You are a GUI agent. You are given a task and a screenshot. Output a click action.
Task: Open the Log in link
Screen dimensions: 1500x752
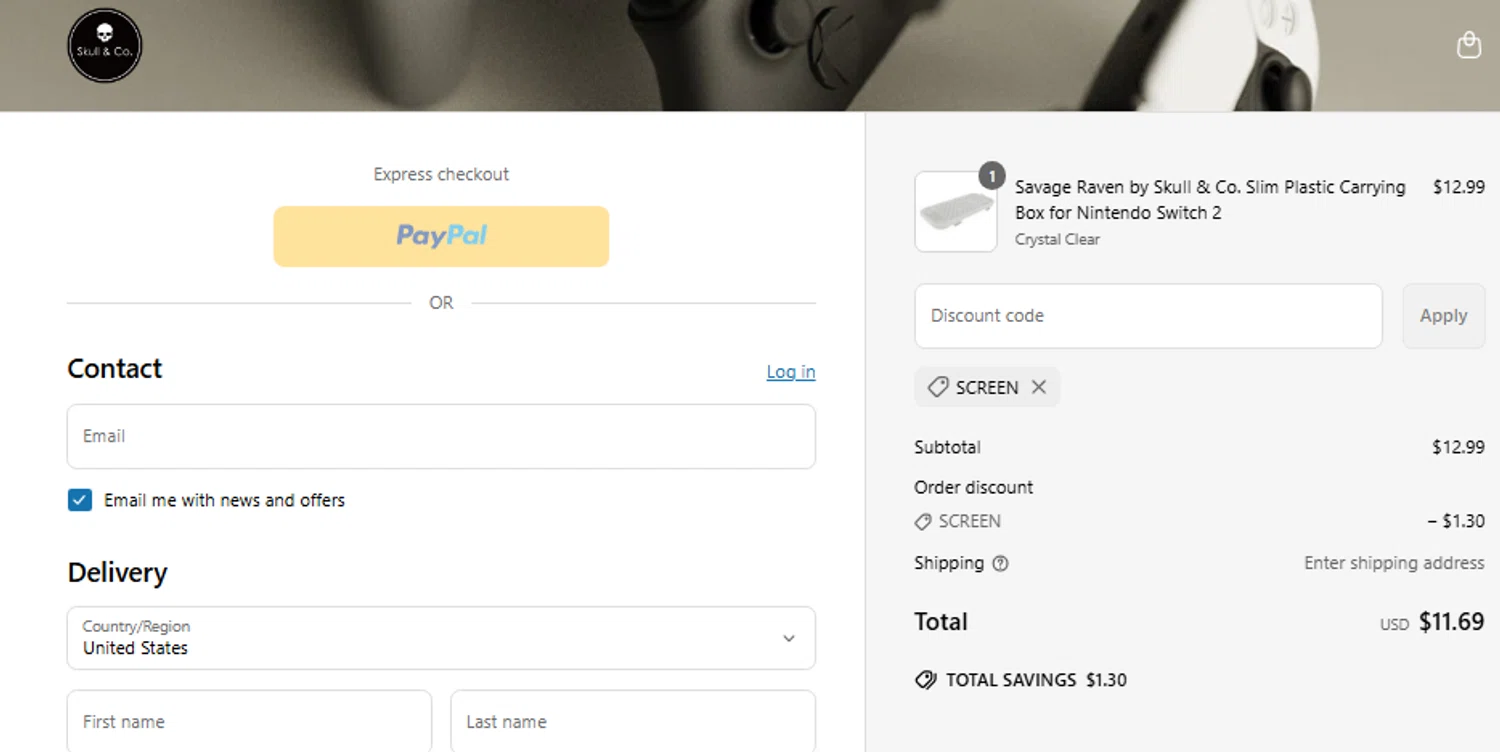(791, 372)
